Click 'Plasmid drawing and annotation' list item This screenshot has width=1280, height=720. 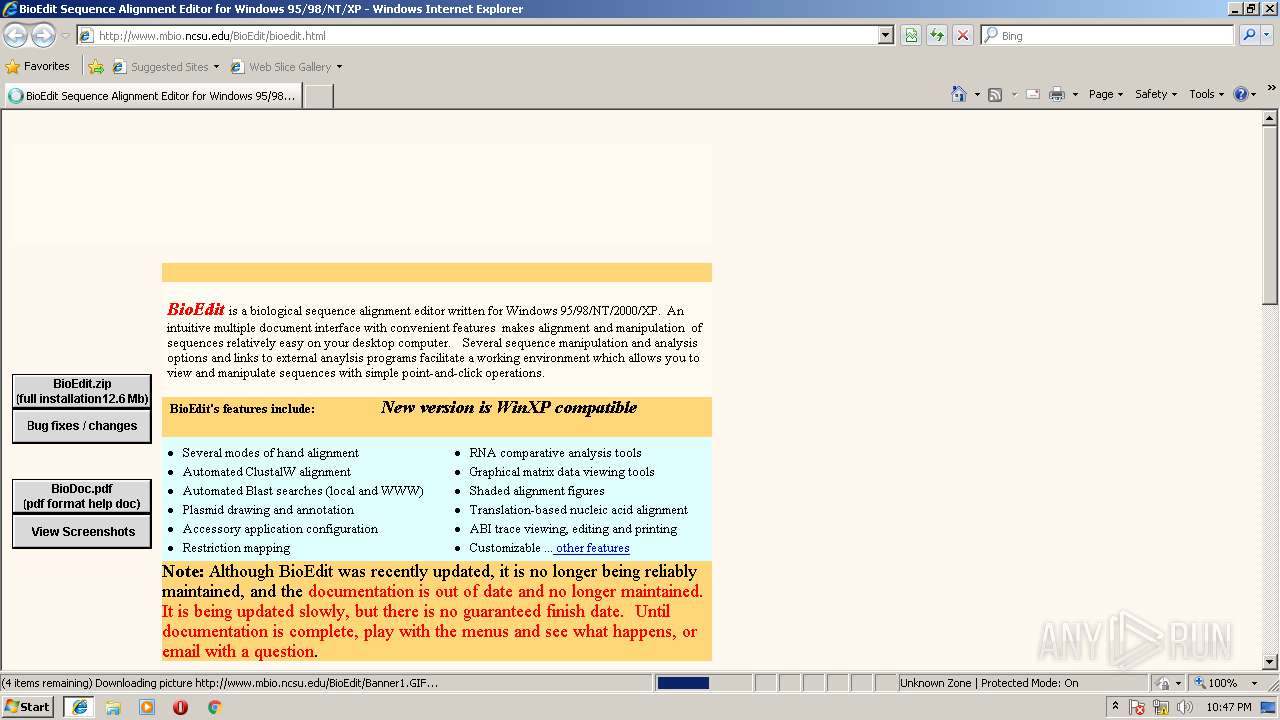click(x=268, y=510)
